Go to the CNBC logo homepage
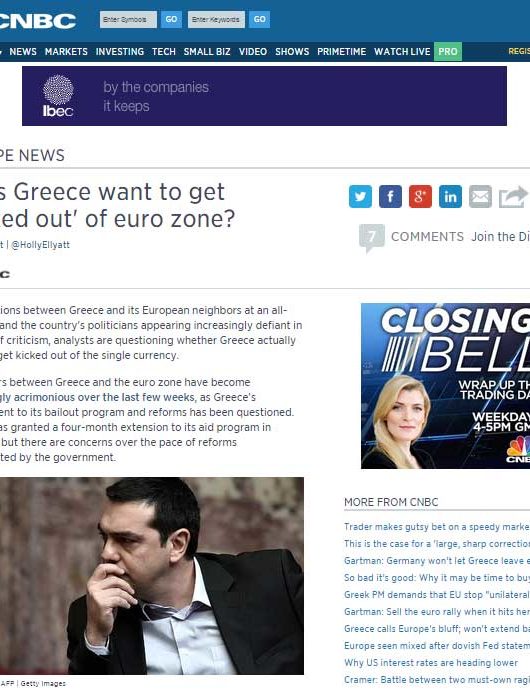The image size is (530, 696). [37, 21]
